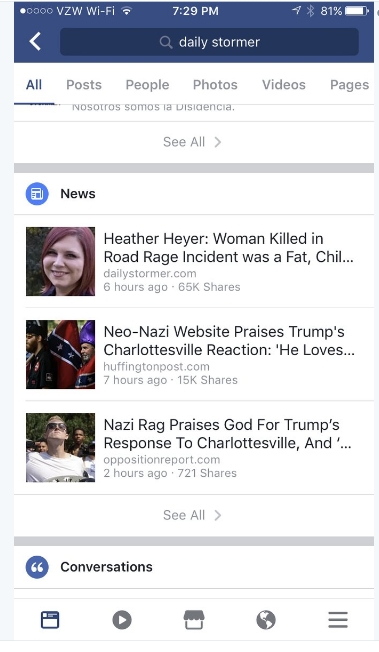Open the News Feed icon in bottom bar
The image size is (379, 652).
[50, 620]
